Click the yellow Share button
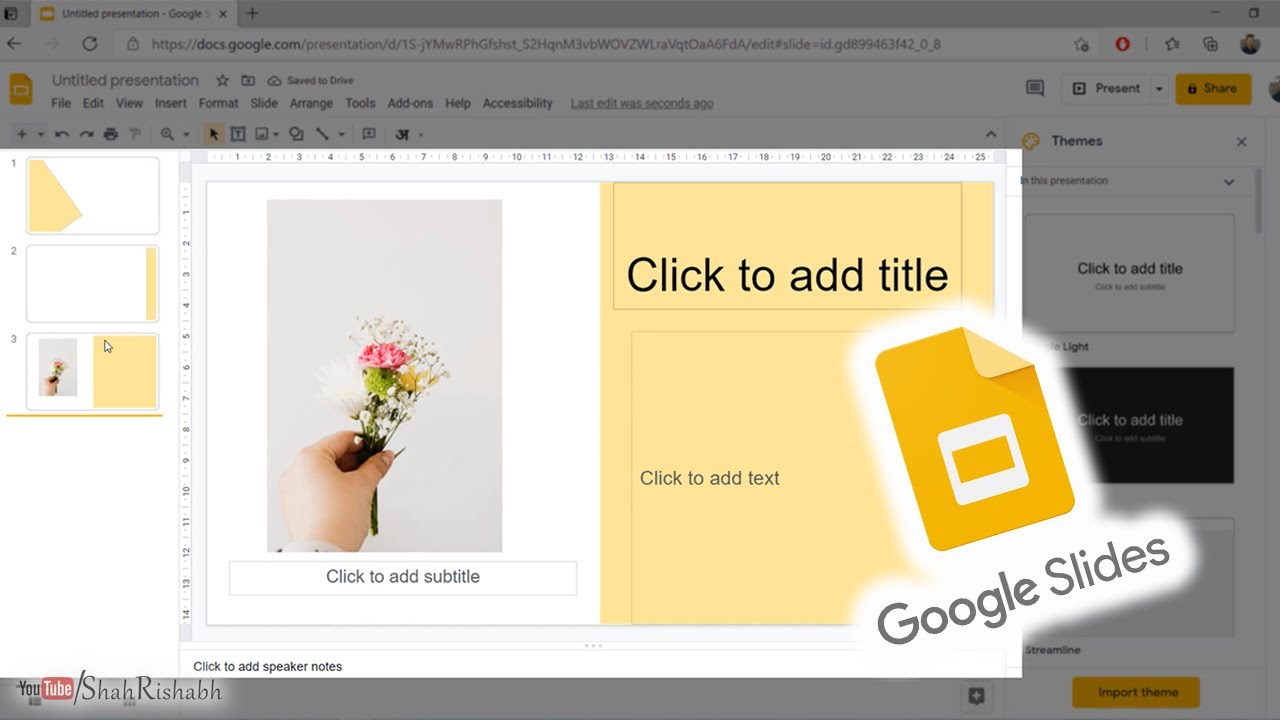This screenshot has width=1280, height=720. (1213, 88)
